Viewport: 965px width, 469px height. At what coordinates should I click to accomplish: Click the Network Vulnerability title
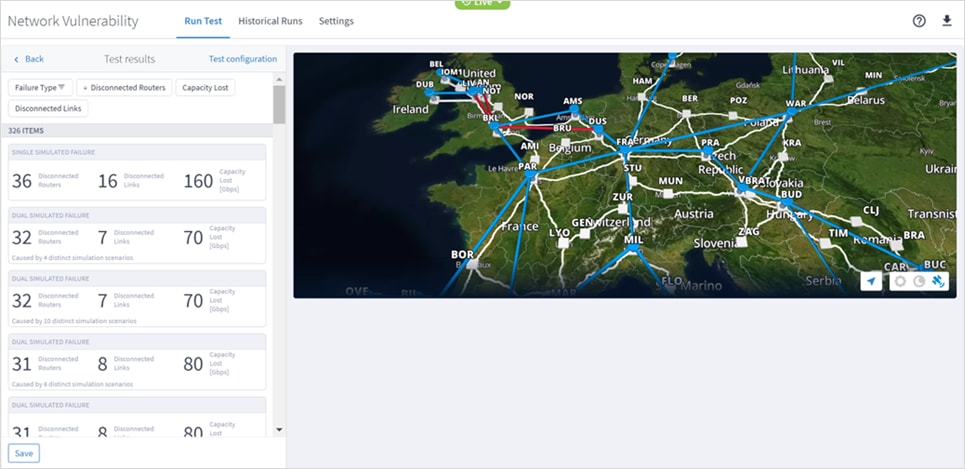[73, 21]
